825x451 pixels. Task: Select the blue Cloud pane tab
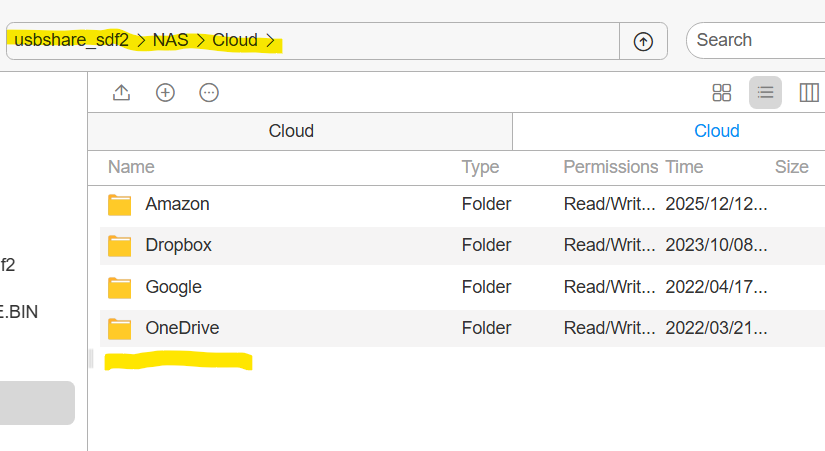point(717,131)
